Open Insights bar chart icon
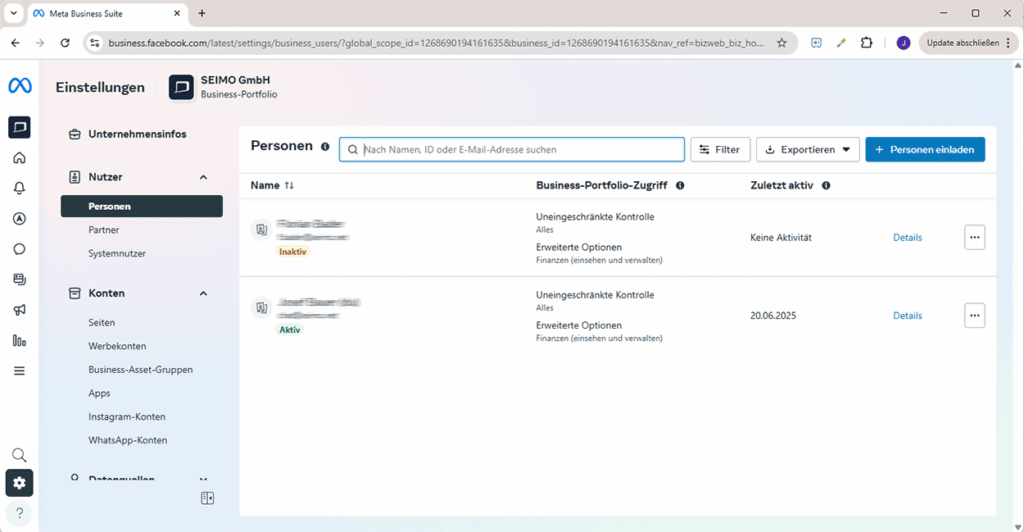 pos(20,341)
